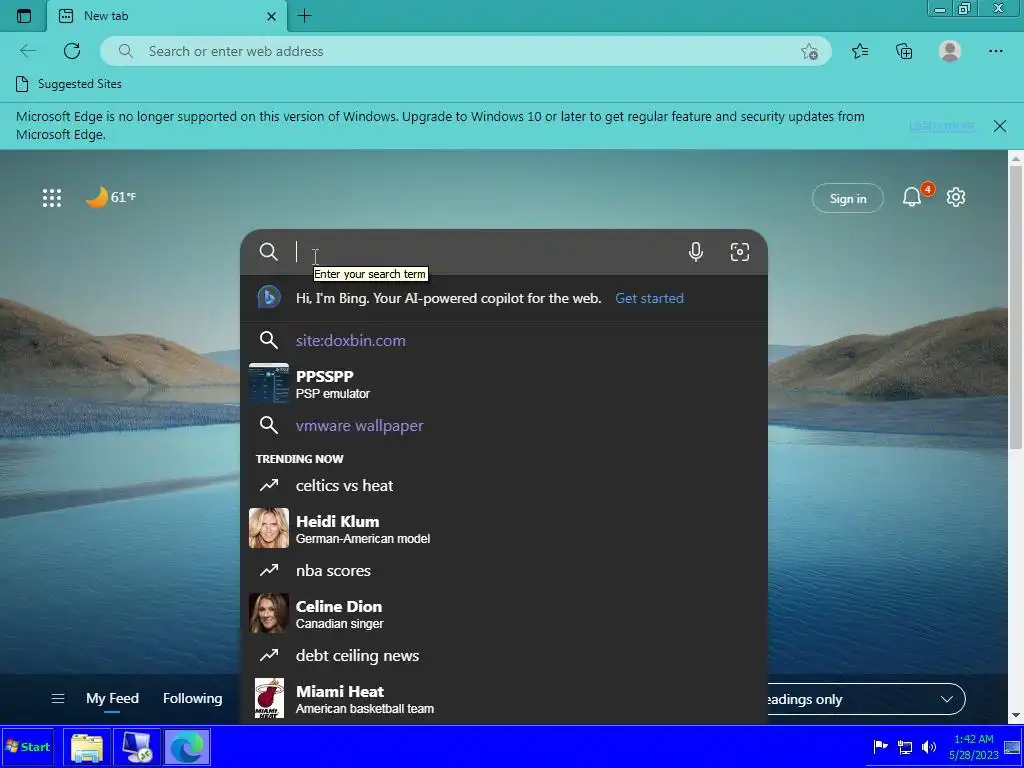Image resolution: width=1024 pixels, height=768 pixels.
Task: Switch to the My Feed tab
Action: coord(112,699)
